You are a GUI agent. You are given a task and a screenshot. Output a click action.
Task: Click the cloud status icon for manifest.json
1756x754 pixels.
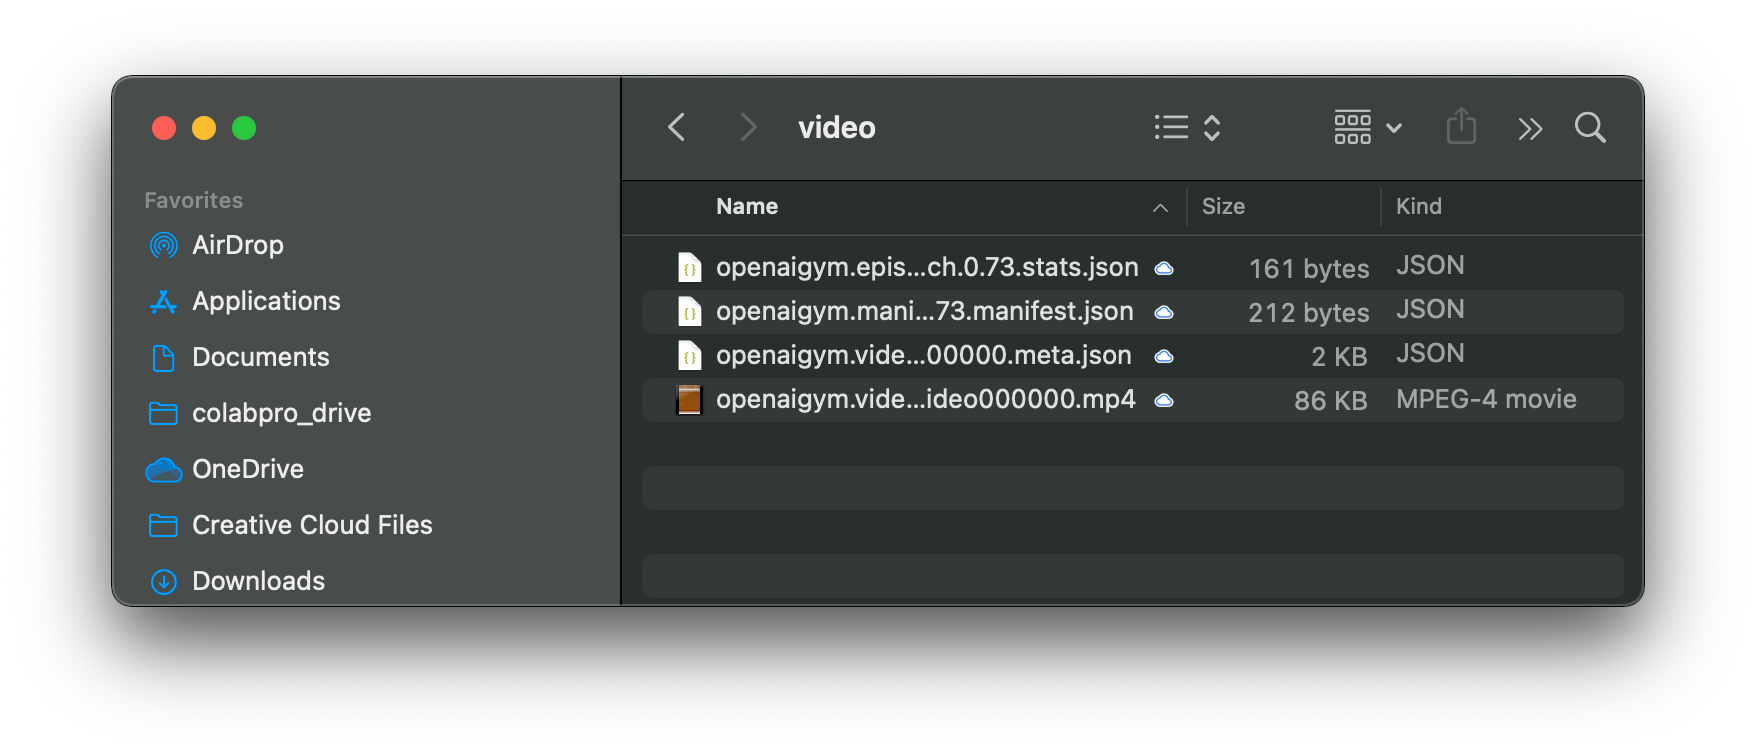click(x=1164, y=312)
